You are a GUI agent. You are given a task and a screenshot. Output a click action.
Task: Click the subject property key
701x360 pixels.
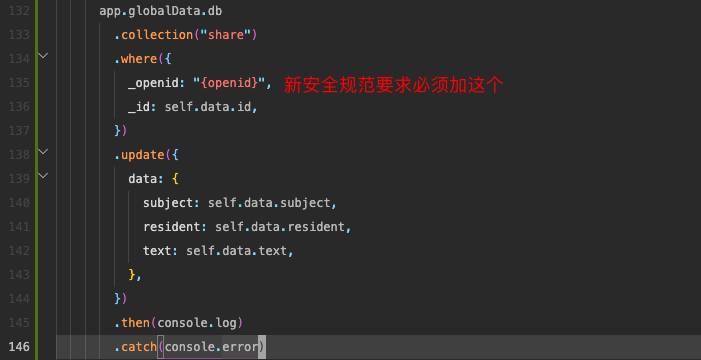pos(168,203)
